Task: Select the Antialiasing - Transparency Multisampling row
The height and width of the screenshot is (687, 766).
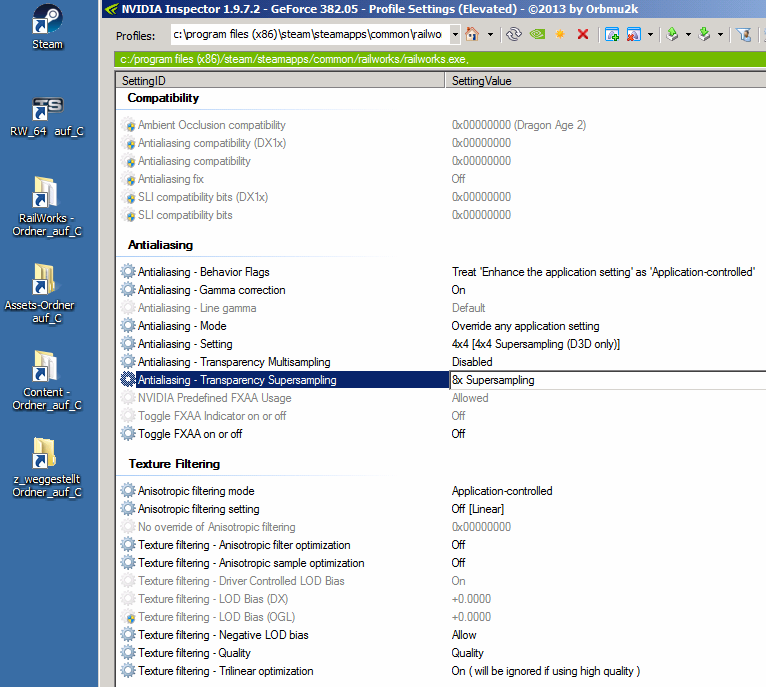Action: click(441, 362)
